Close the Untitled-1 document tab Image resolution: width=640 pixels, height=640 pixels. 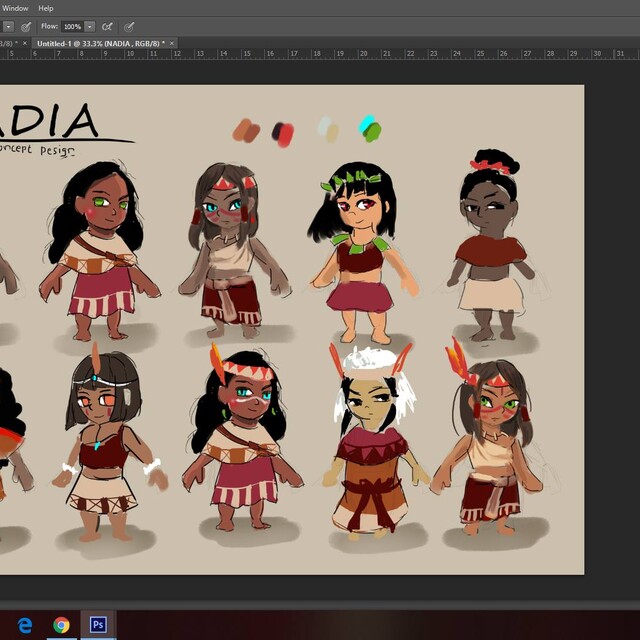[x=172, y=44]
